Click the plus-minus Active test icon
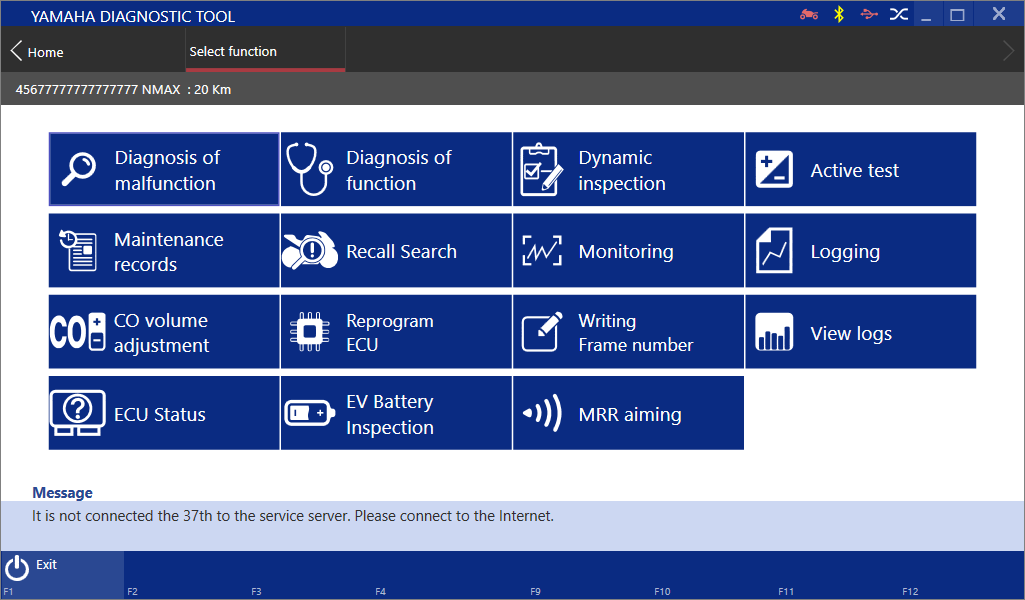1025x600 pixels. tap(774, 169)
